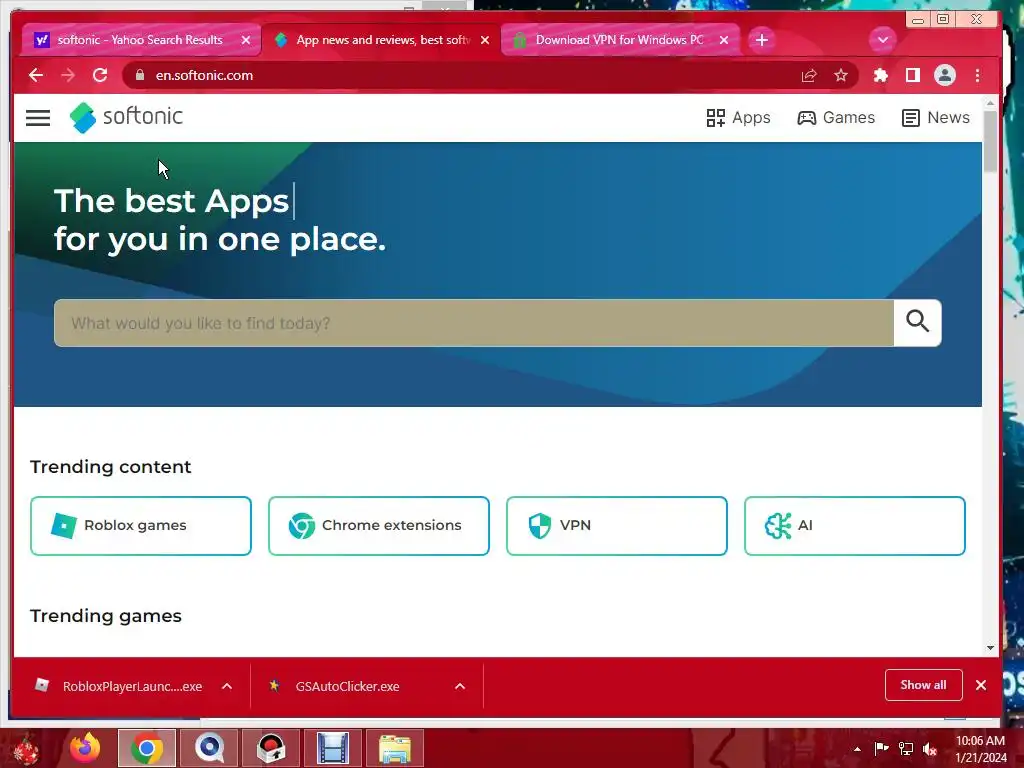Image resolution: width=1024 pixels, height=768 pixels.
Task: Click the magnifying glass search button
Action: coord(918,322)
